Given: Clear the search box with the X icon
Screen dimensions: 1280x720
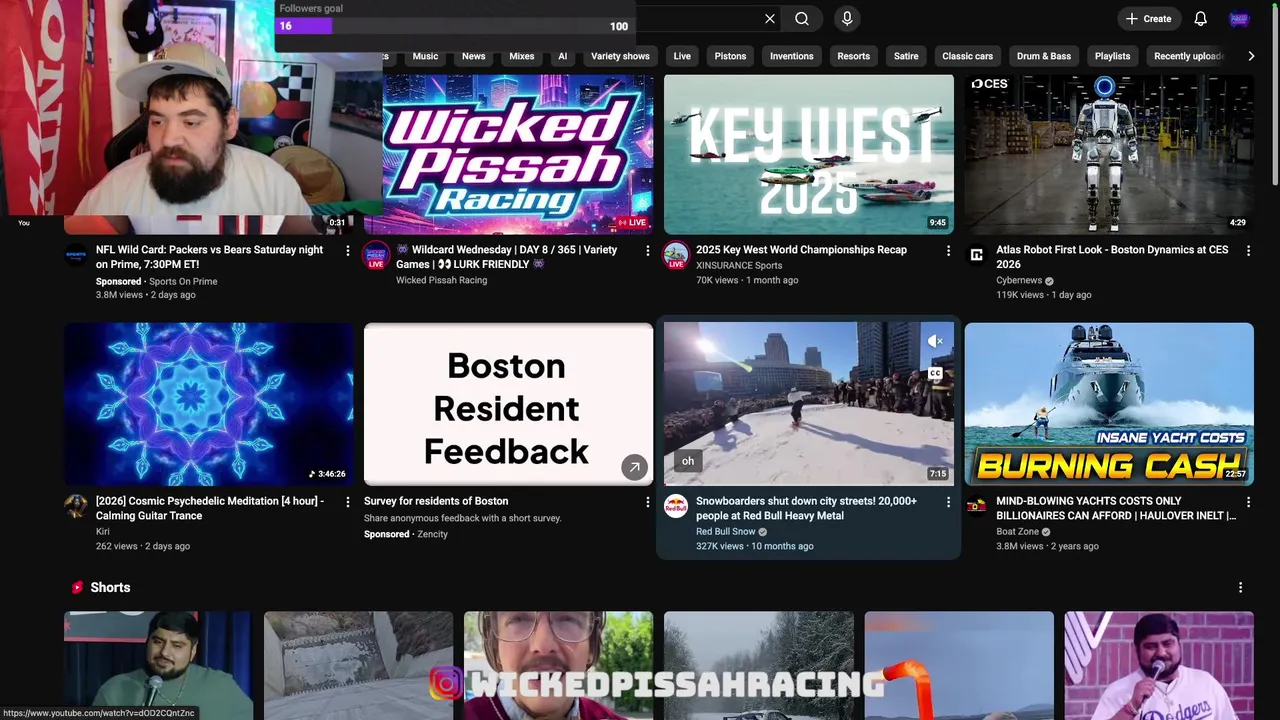Looking at the screenshot, I should click(770, 19).
